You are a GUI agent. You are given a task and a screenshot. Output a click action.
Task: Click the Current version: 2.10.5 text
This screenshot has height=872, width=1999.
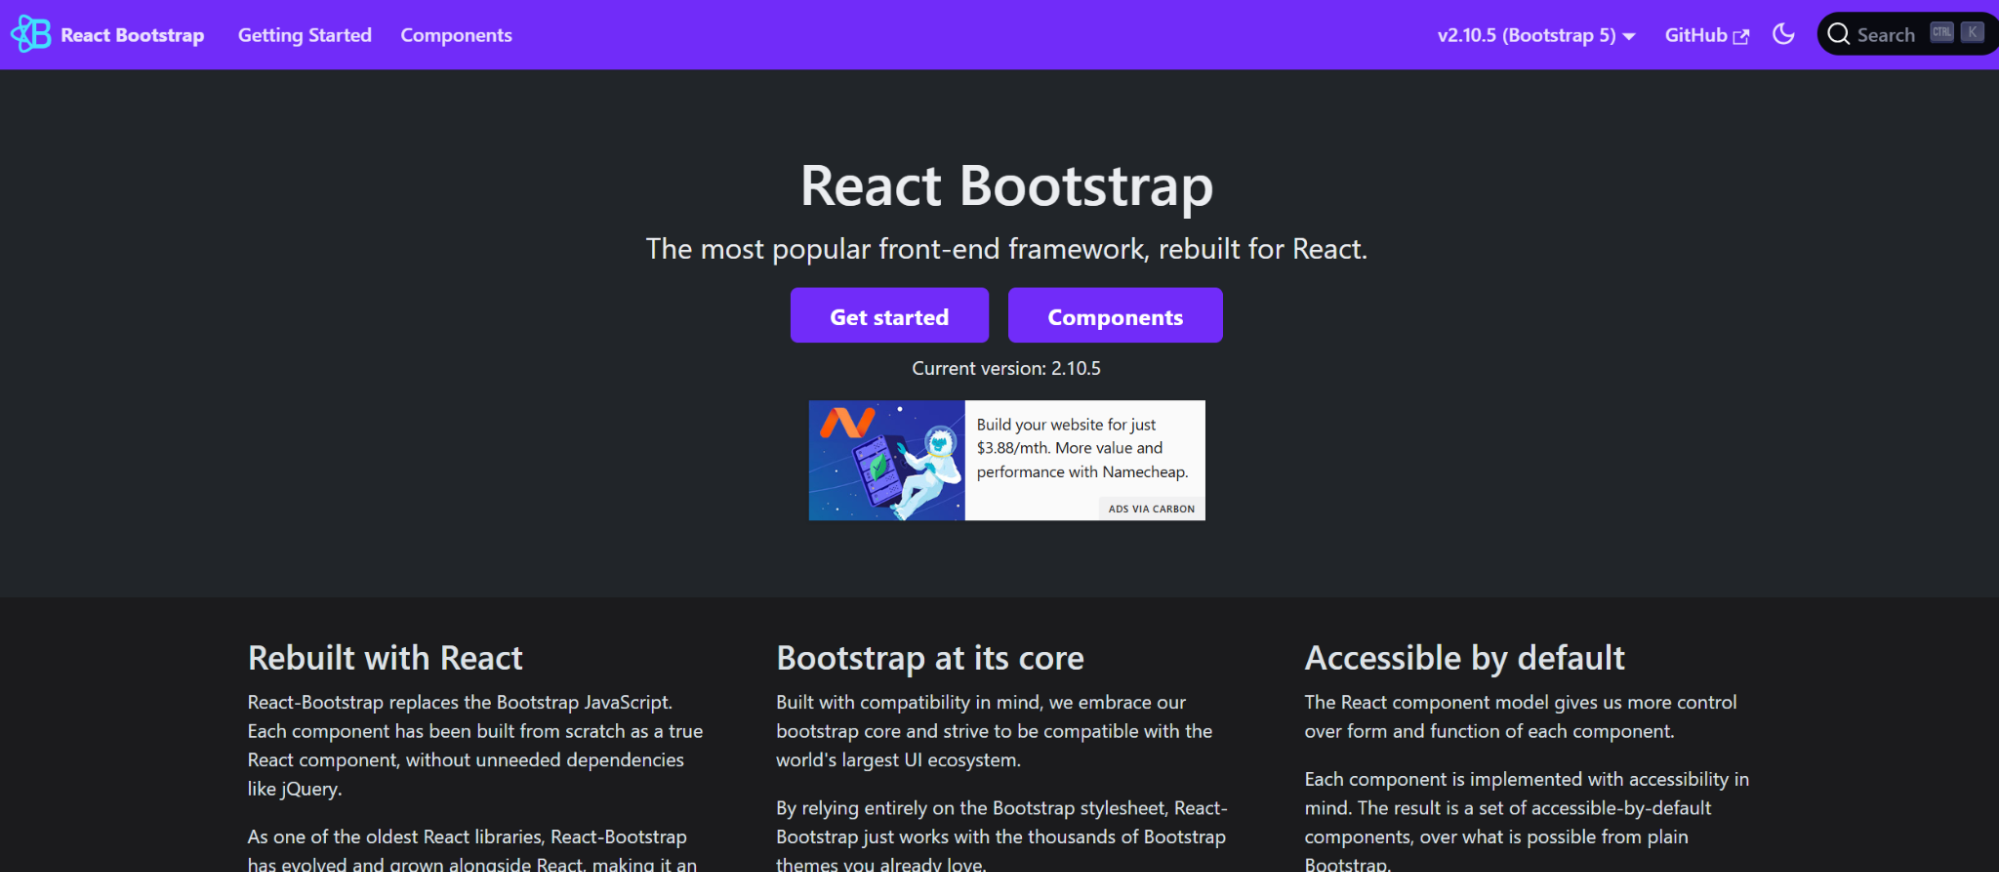(x=1006, y=368)
